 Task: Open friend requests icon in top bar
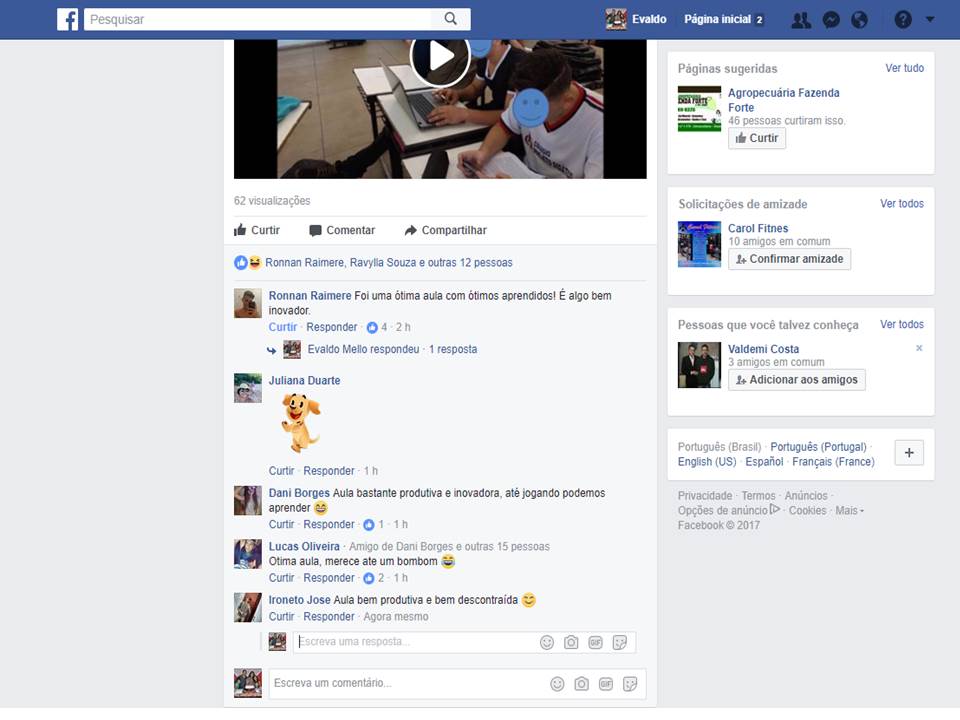[800, 19]
